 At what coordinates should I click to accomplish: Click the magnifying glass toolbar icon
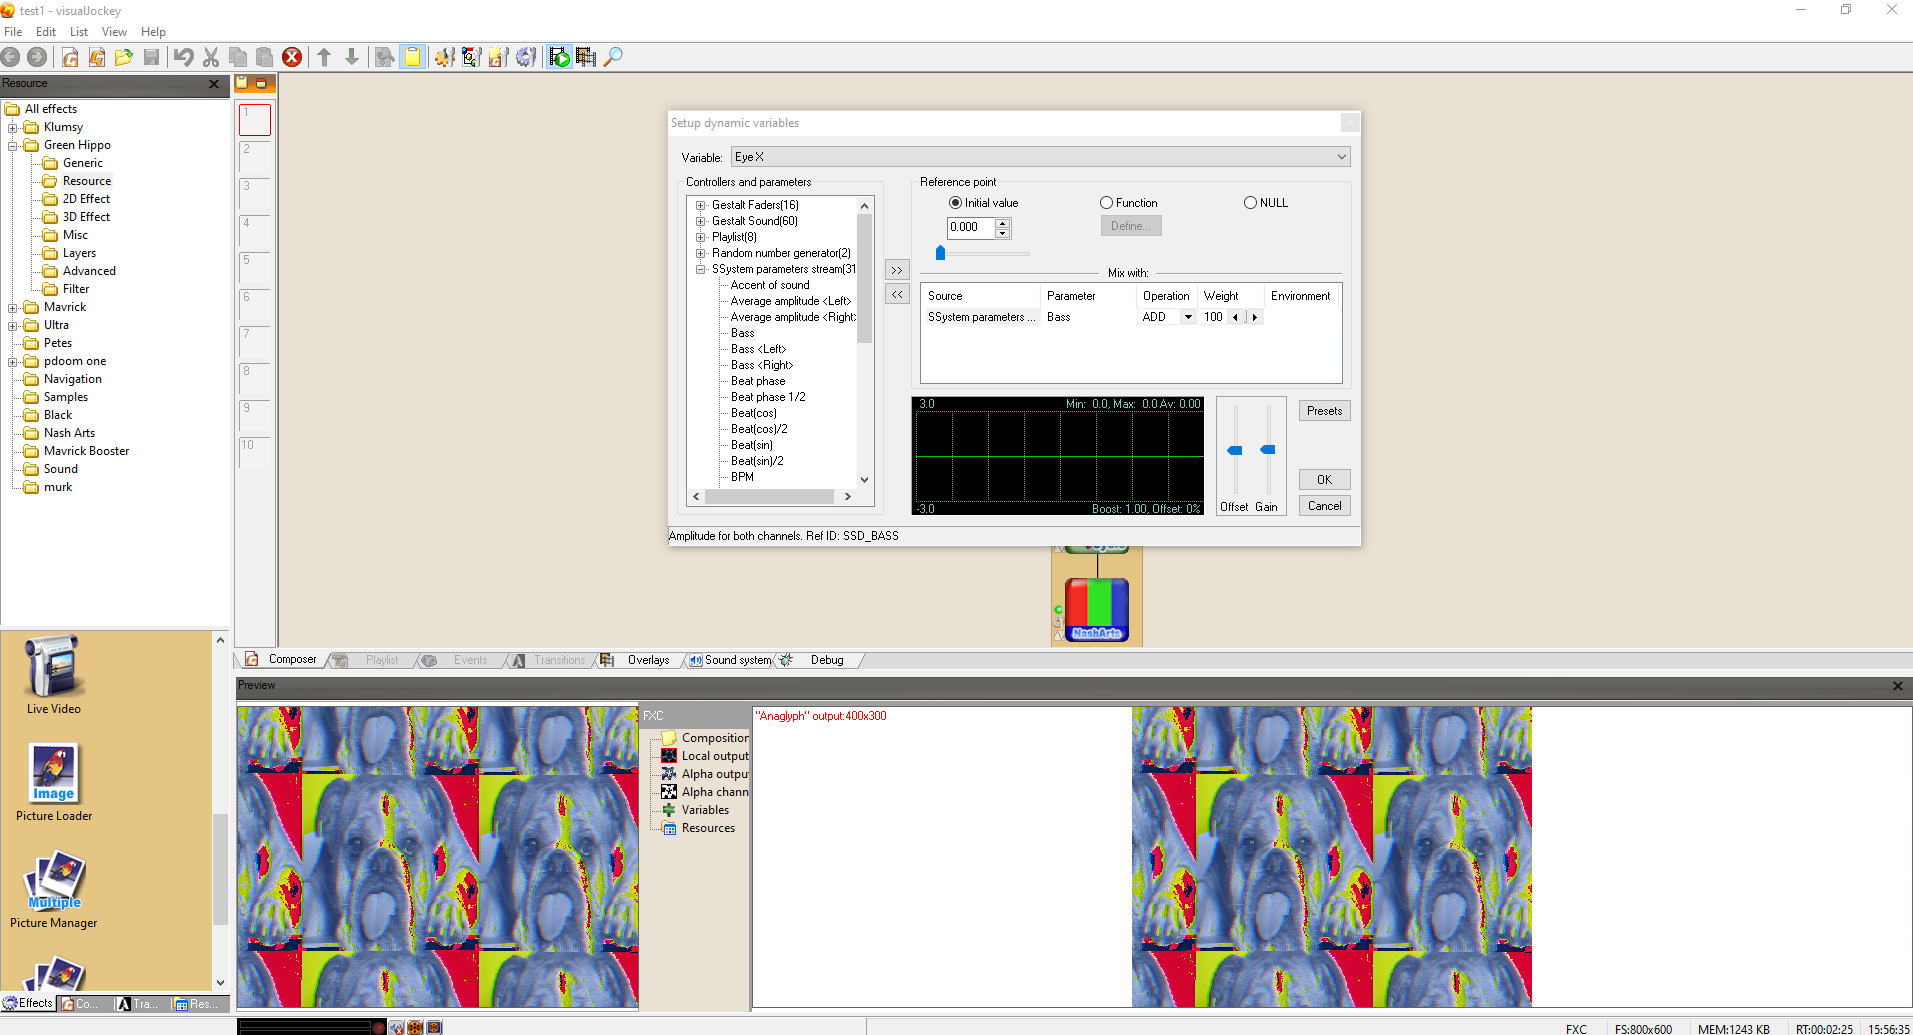click(613, 57)
